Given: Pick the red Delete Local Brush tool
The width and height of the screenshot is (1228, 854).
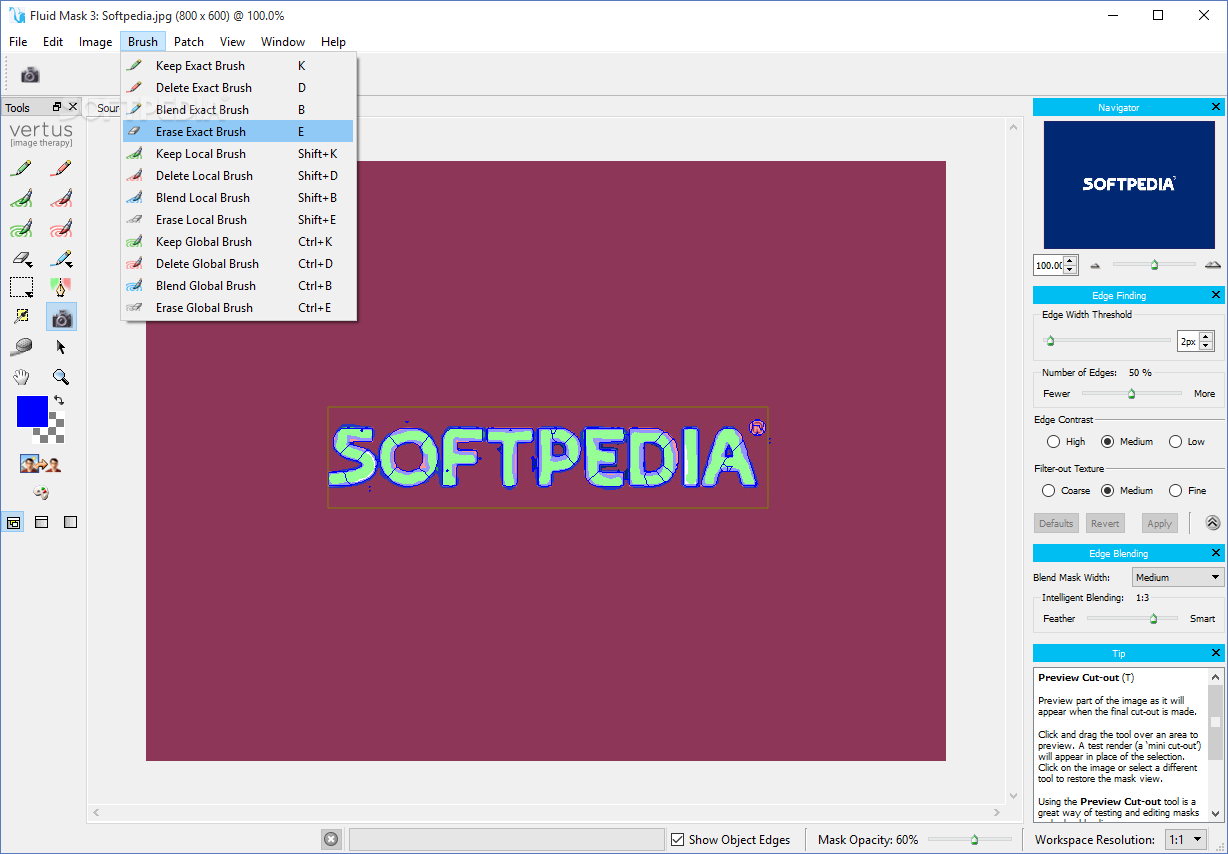Looking at the screenshot, I should [x=61, y=198].
